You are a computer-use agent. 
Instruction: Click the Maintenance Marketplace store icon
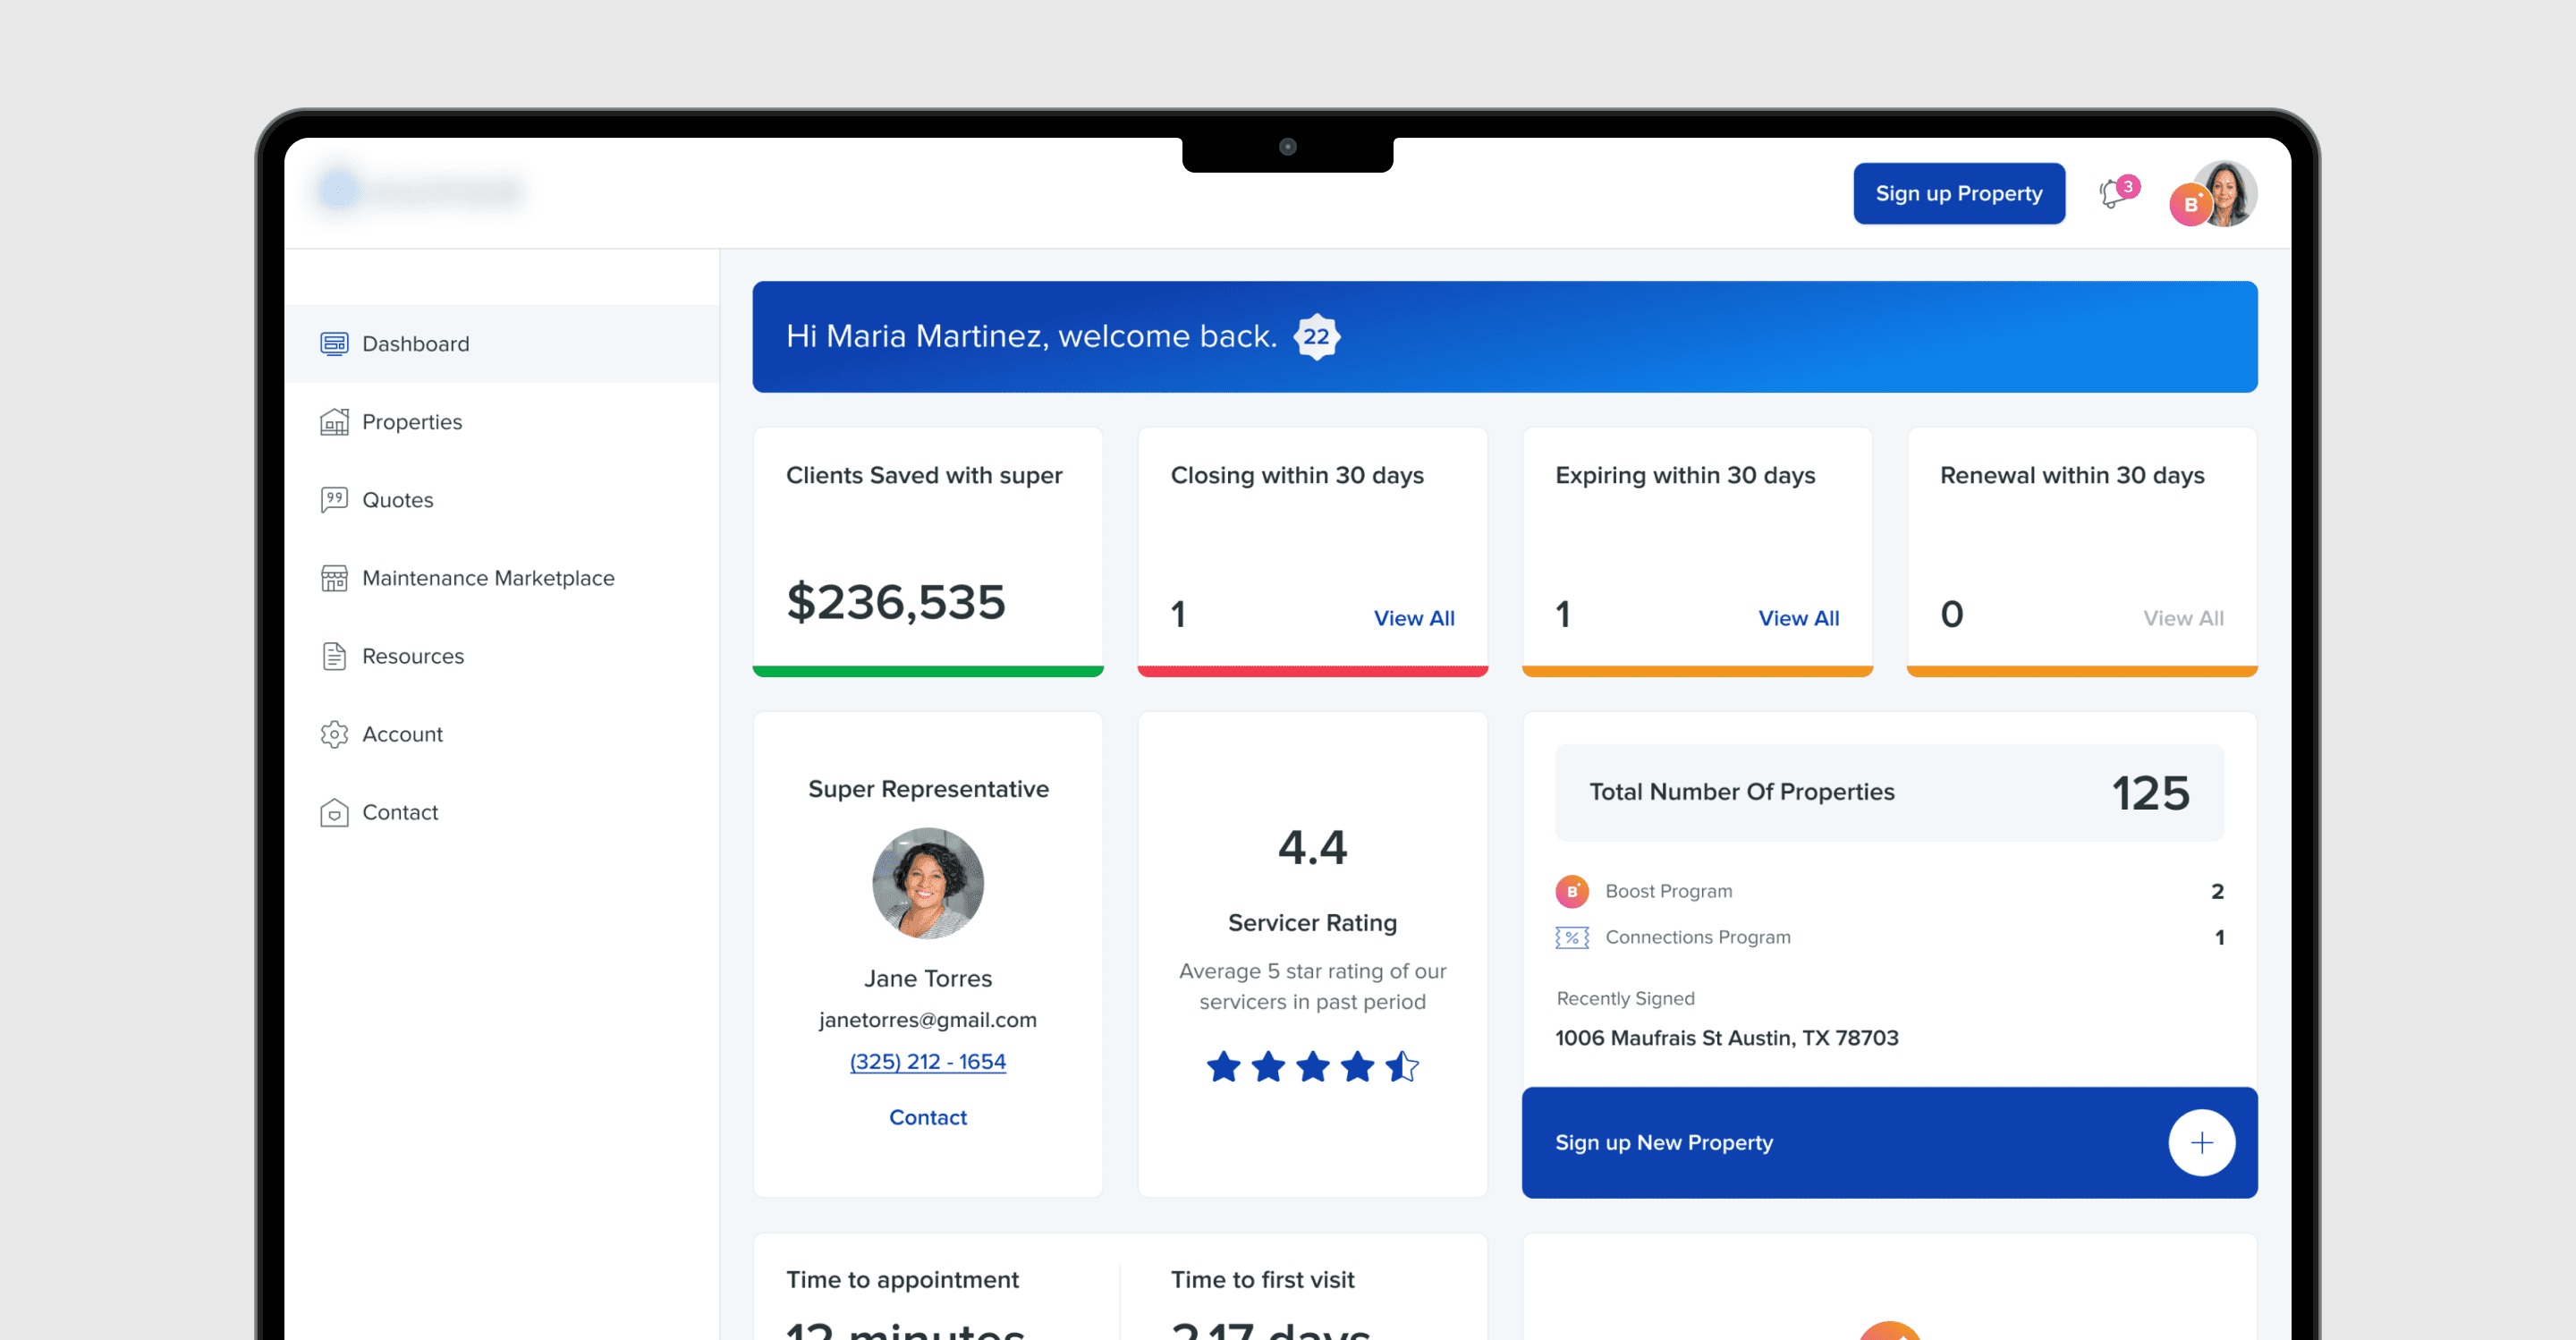334,578
